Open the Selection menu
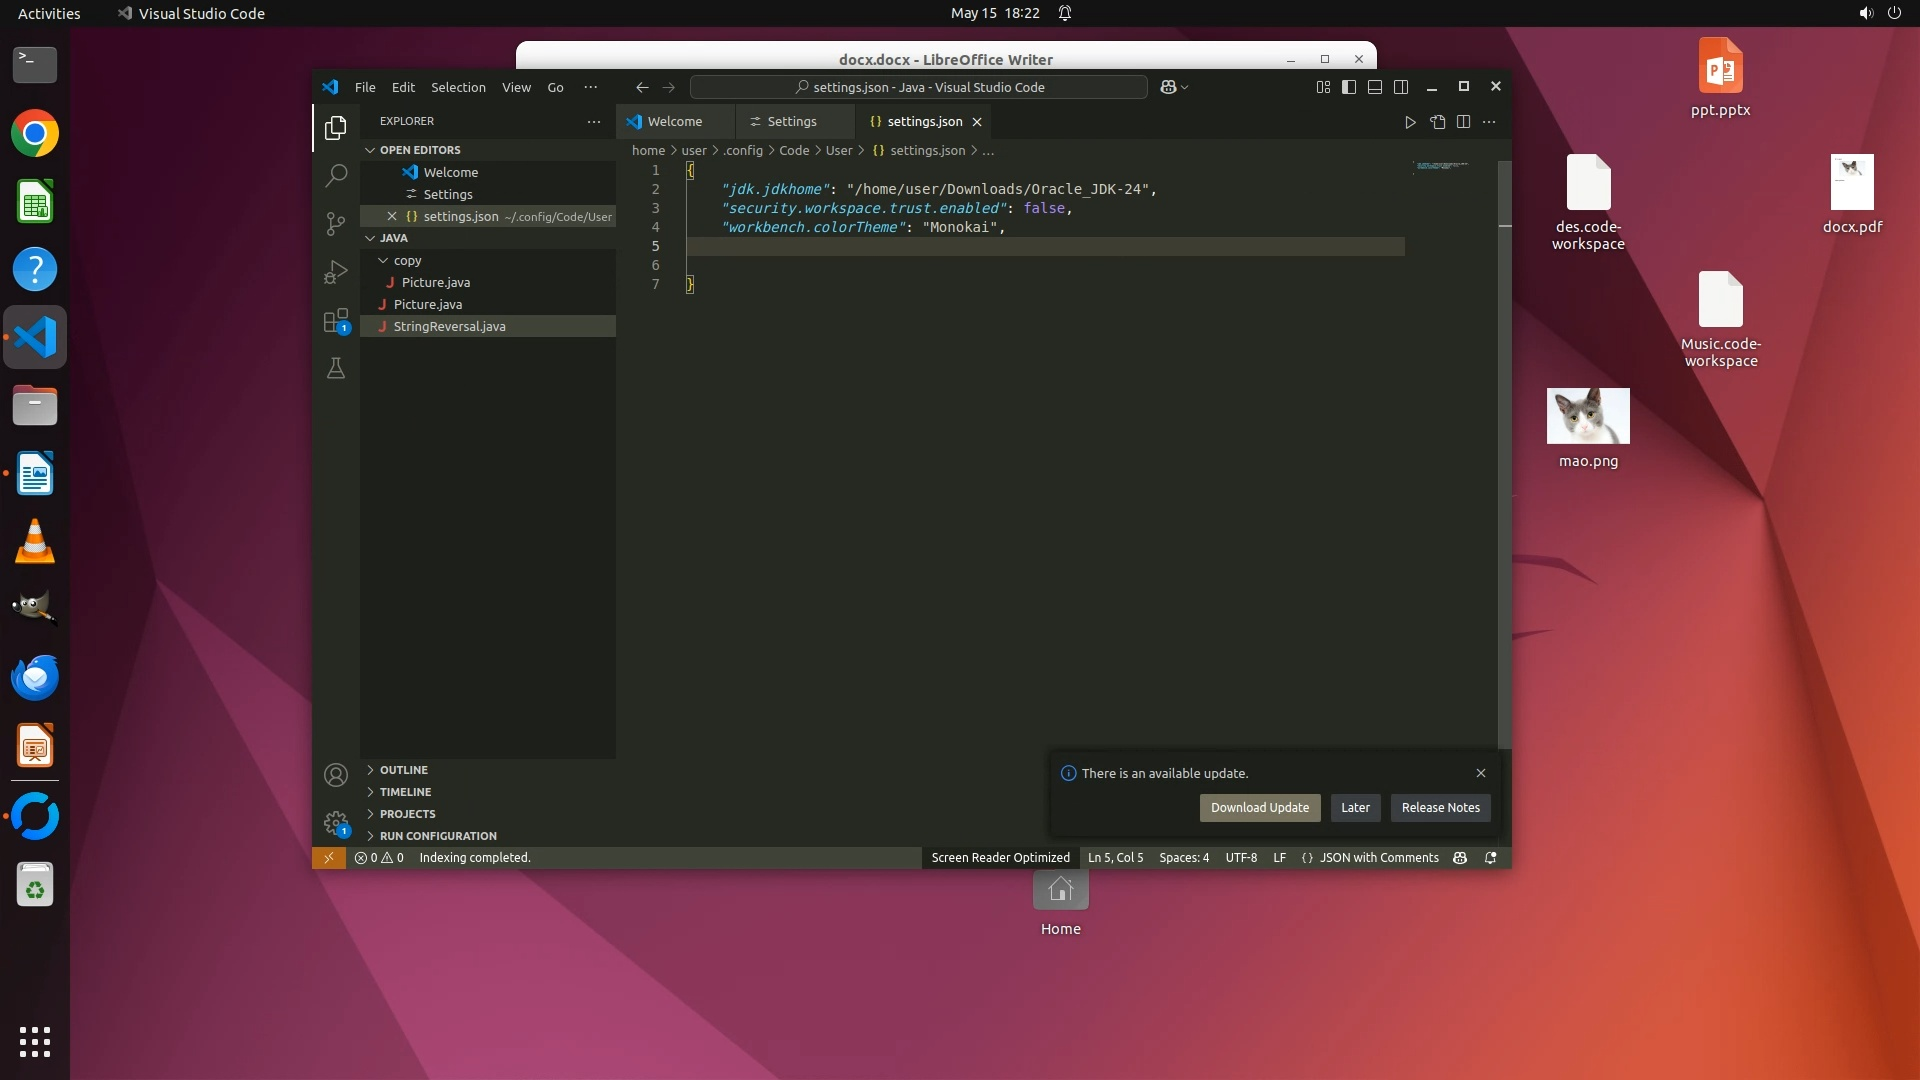 point(458,87)
